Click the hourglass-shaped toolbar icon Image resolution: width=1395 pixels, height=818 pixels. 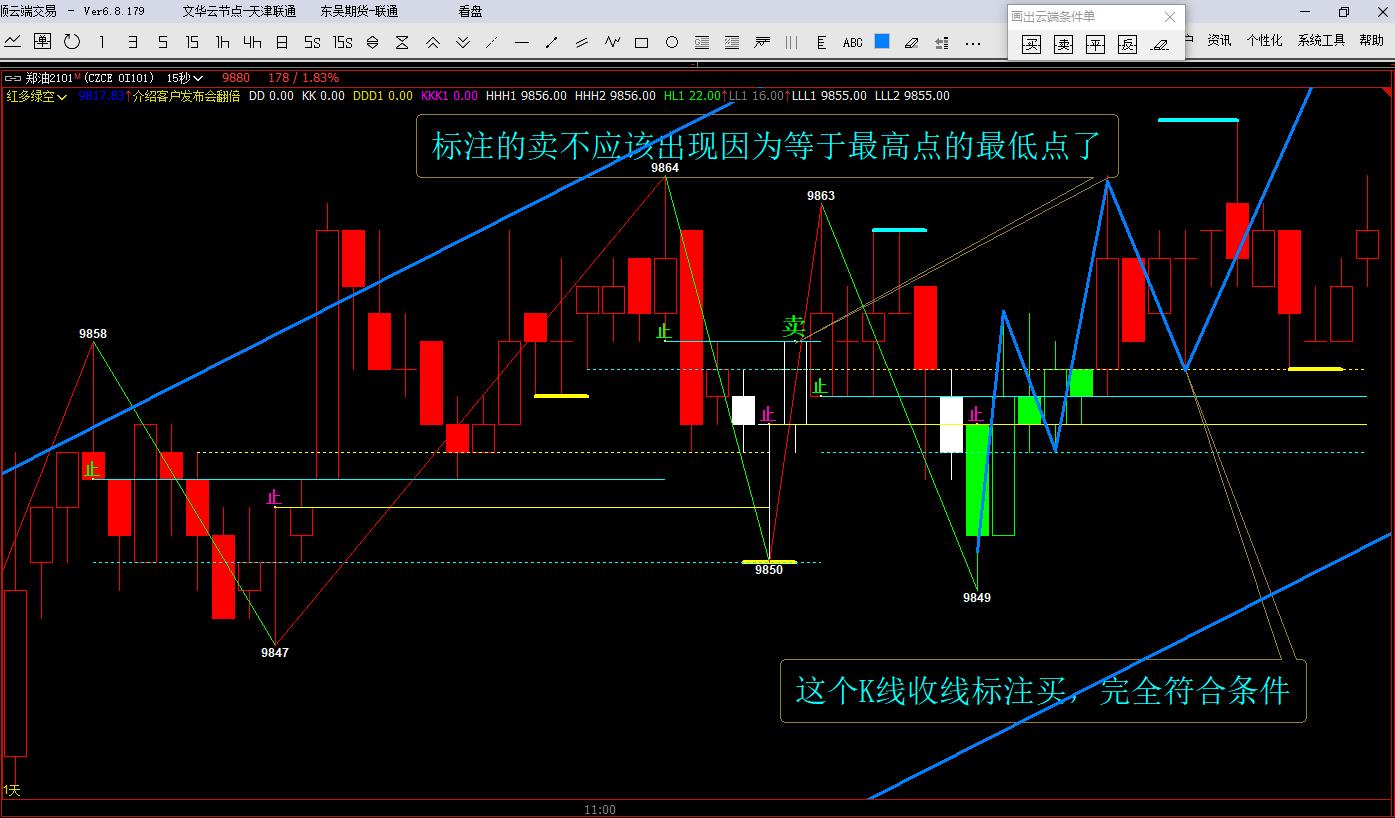tap(402, 42)
